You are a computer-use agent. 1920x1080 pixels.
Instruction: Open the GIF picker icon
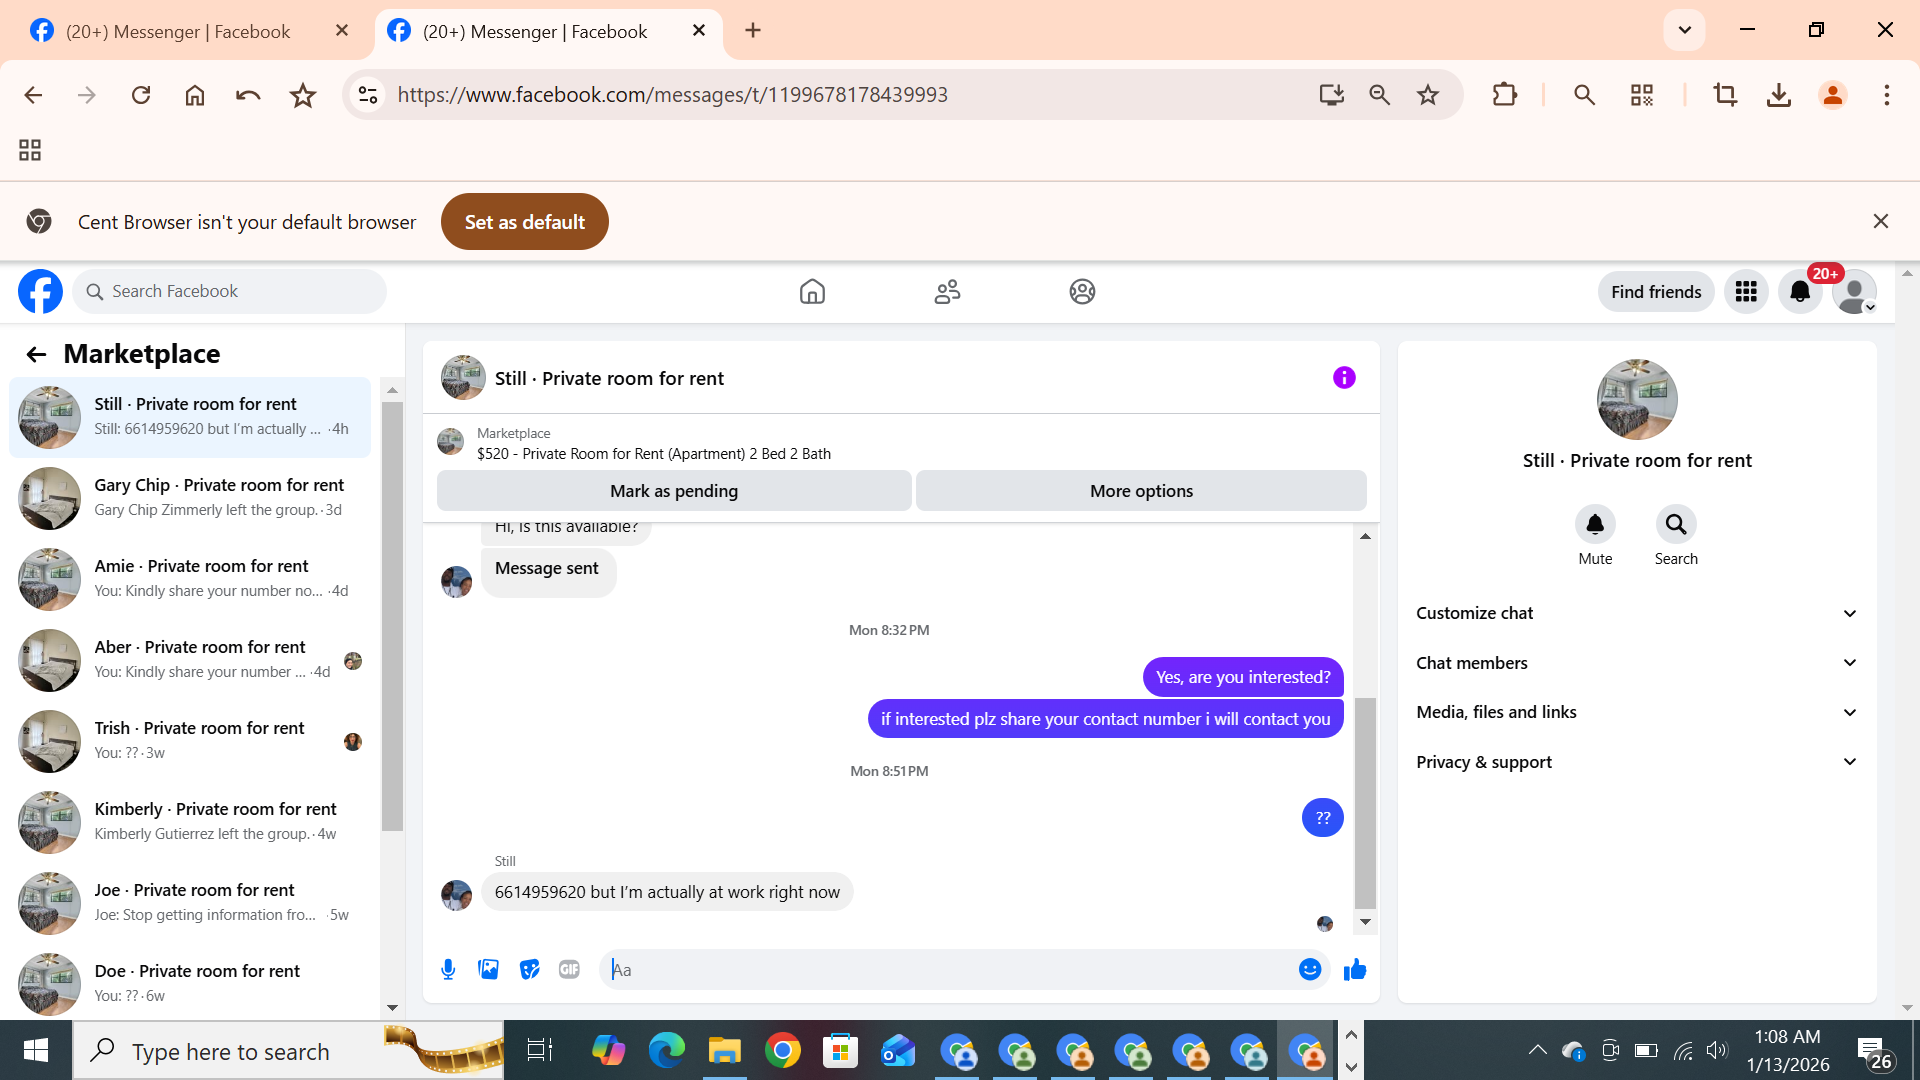tap(569, 969)
